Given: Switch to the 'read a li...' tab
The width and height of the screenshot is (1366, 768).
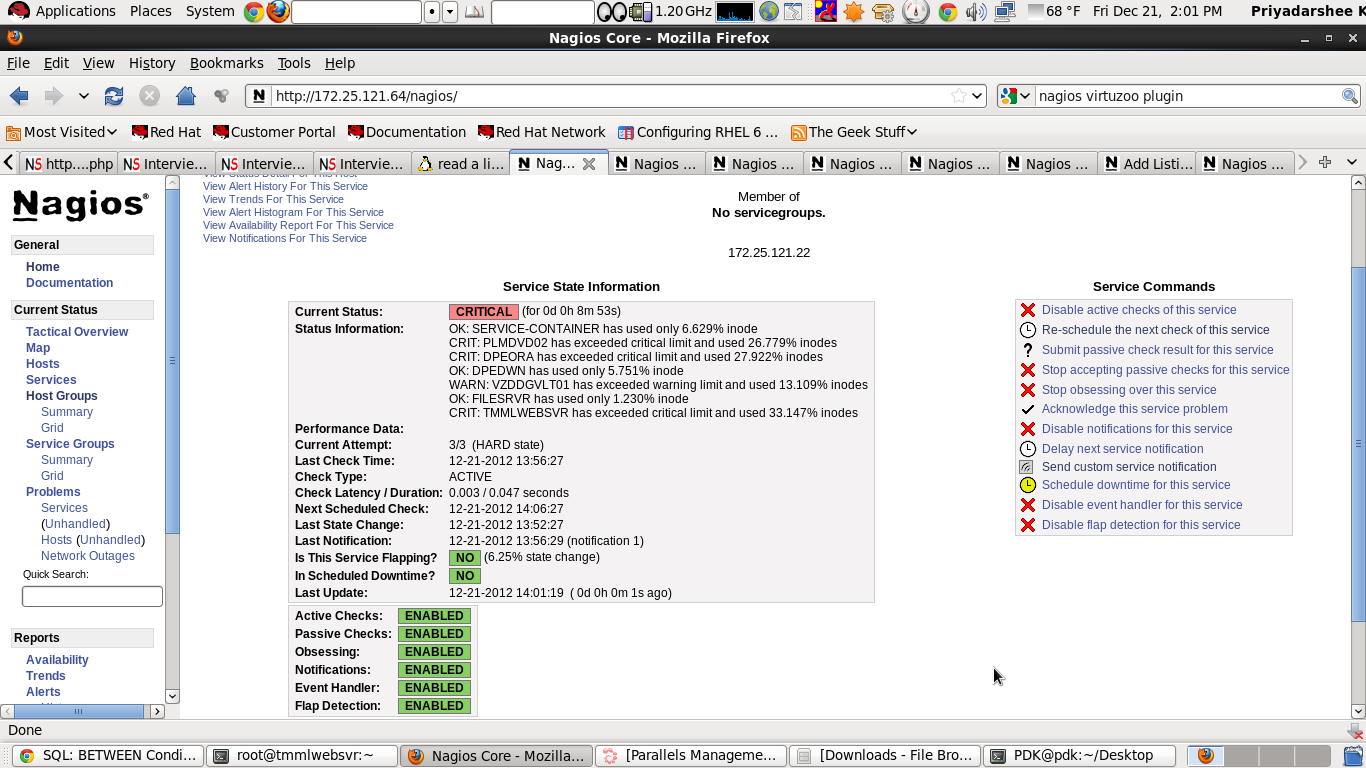Looking at the screenshot, I should (460, 164).
